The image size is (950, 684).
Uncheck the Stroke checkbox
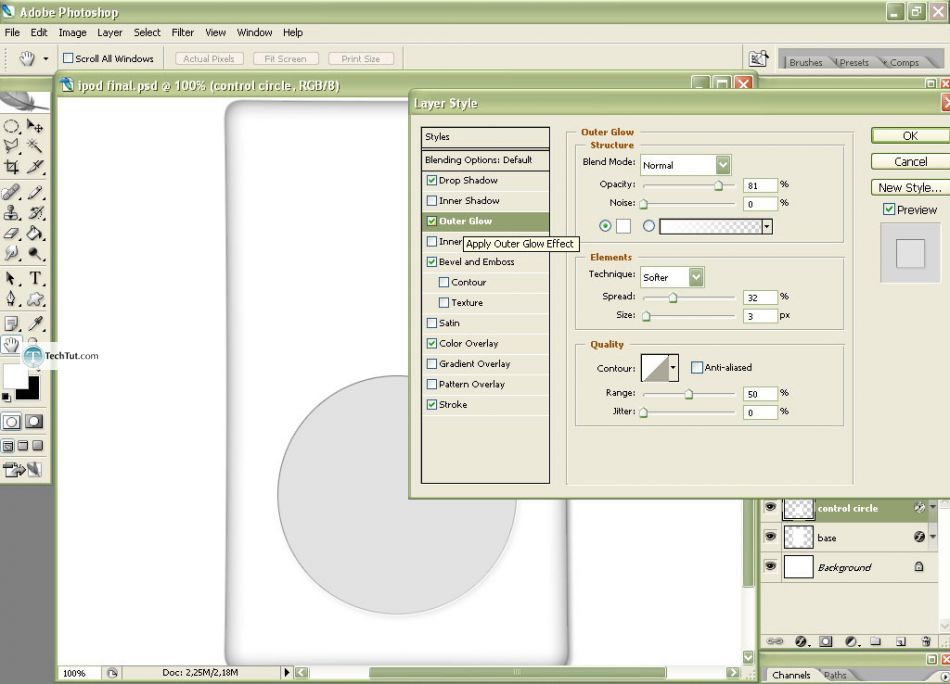(x=431, y=405)
